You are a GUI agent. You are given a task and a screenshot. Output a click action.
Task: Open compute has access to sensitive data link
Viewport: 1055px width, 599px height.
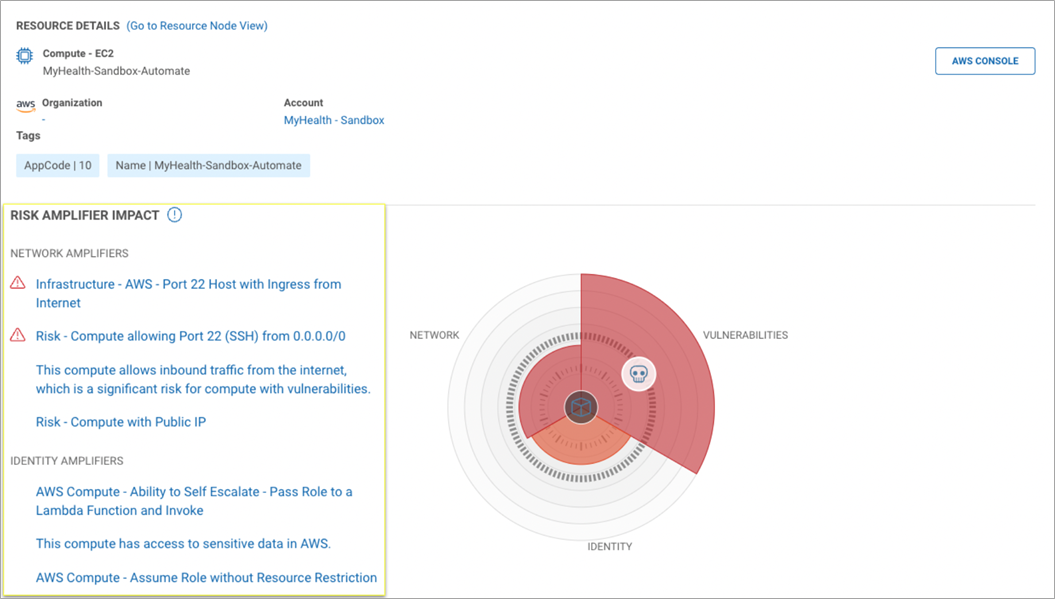(183, 543)
